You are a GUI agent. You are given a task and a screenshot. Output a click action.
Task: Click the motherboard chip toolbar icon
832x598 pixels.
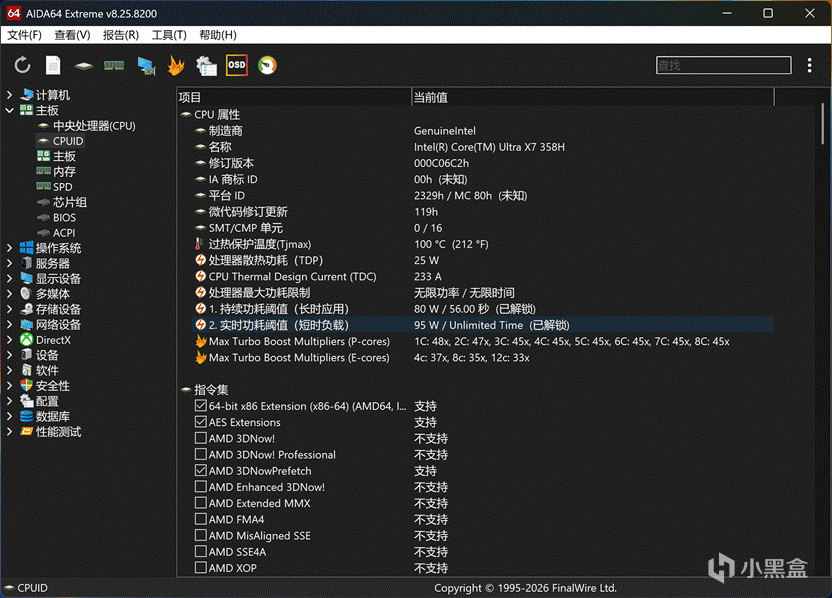click(84, 66)
